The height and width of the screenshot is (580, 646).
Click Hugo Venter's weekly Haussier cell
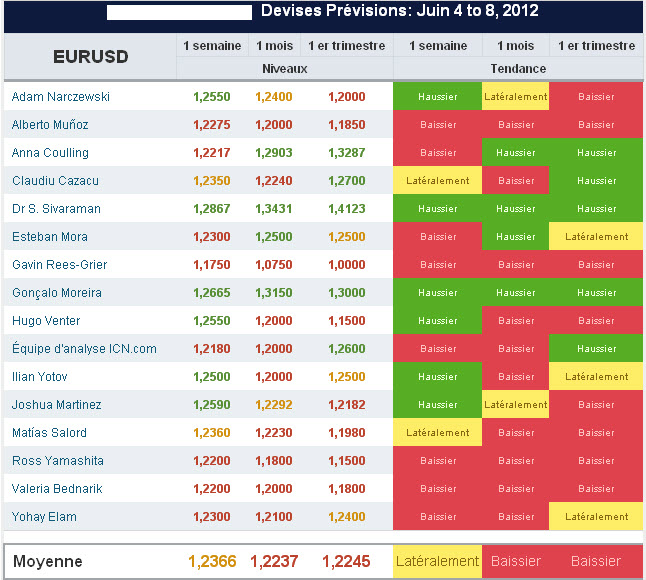tap(438, 320)
